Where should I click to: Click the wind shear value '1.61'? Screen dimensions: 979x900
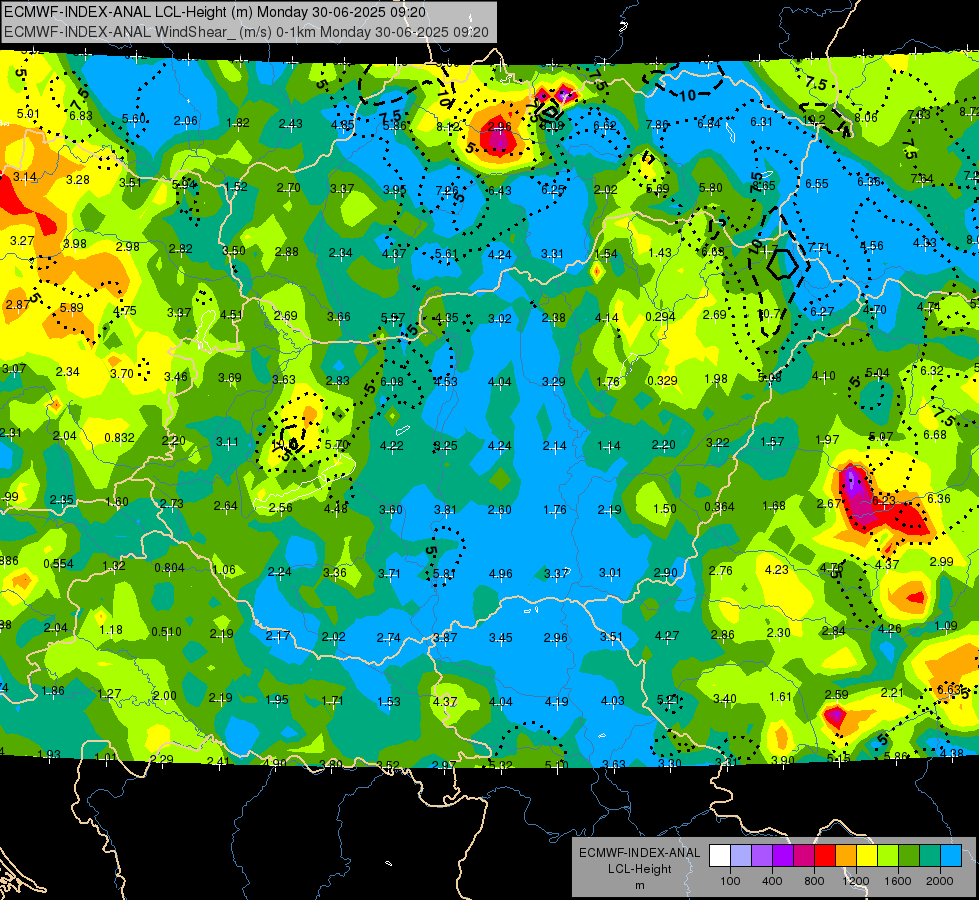780,696
